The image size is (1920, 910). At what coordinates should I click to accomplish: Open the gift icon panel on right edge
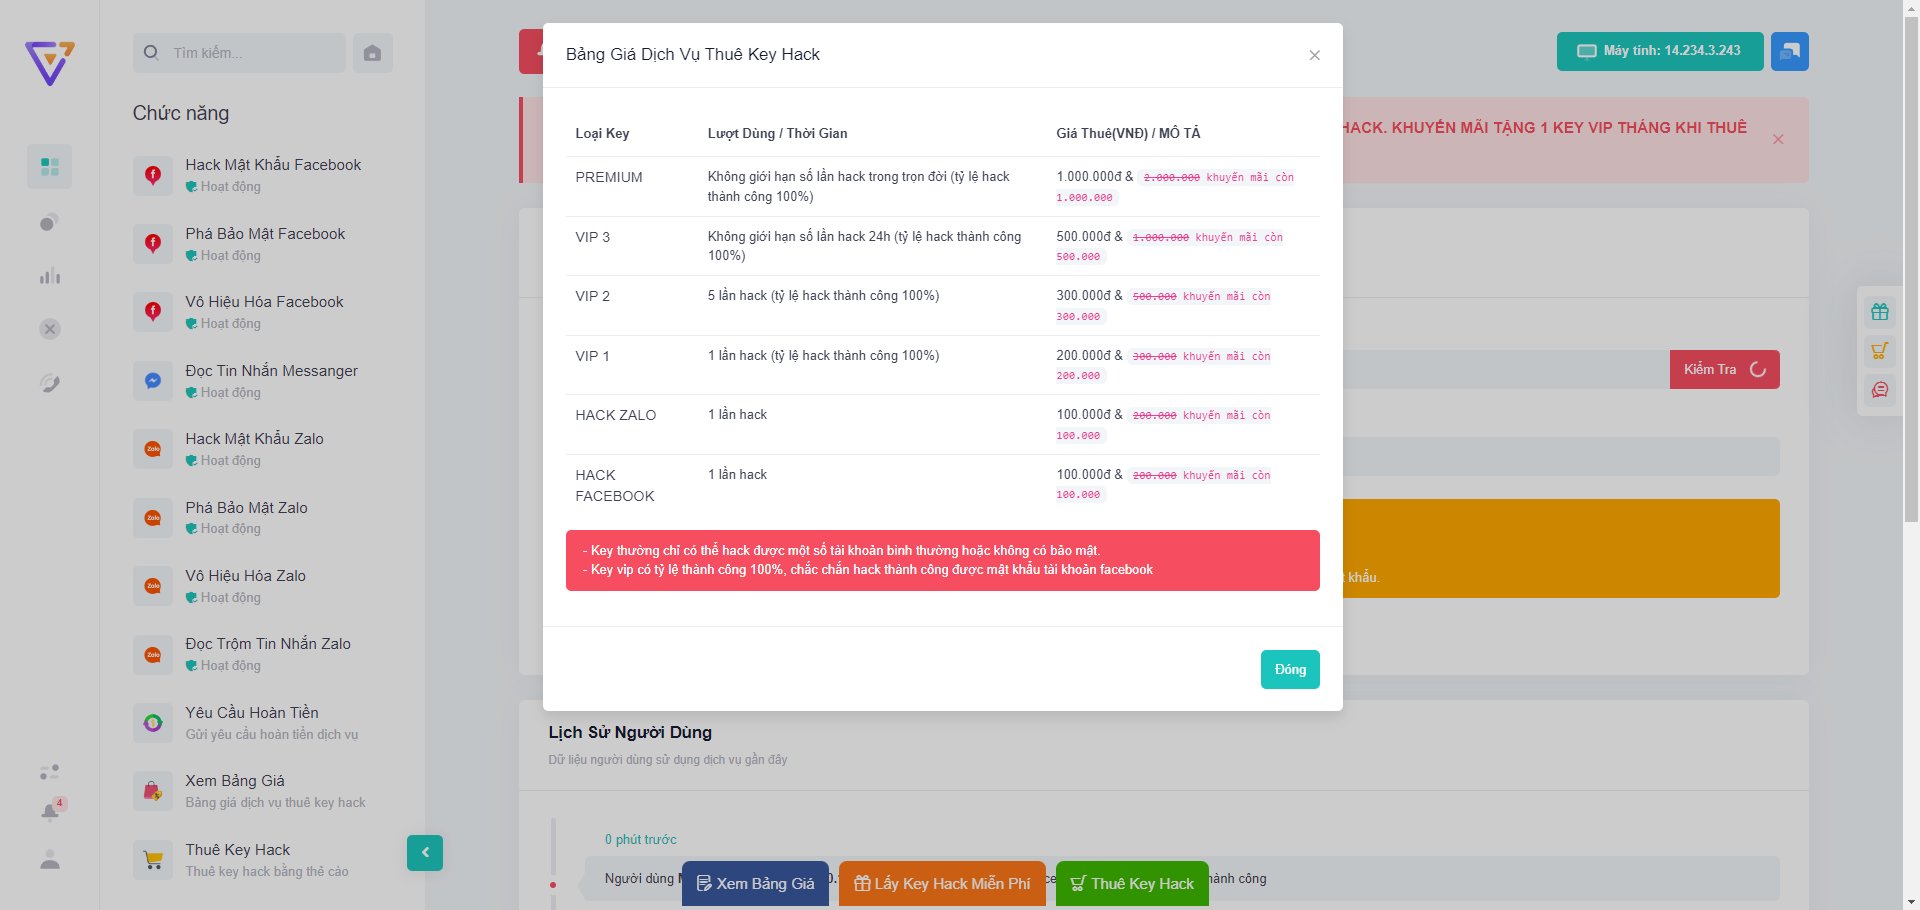tap(1880, 311)
